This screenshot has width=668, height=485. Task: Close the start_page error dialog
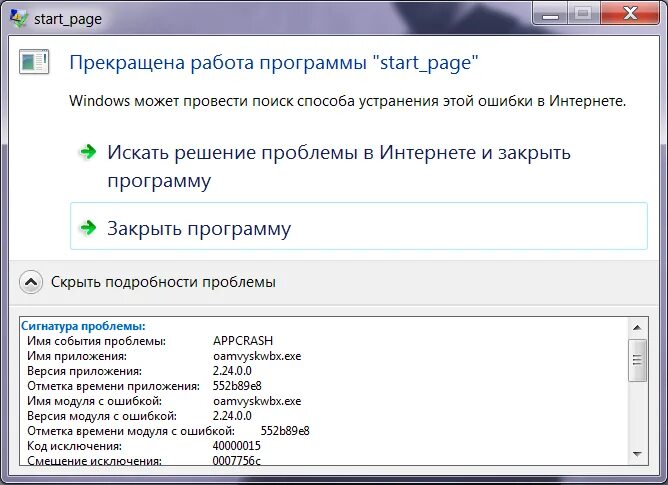[631, 13]
